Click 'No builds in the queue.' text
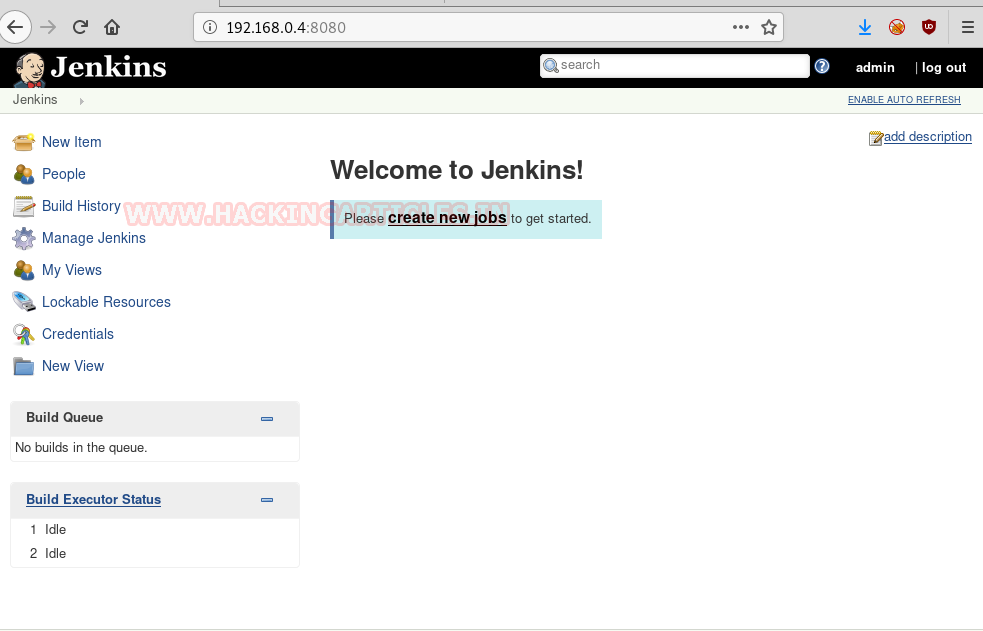Image resolution: width=983 pixels, height=631 pixels. point(81,447)
